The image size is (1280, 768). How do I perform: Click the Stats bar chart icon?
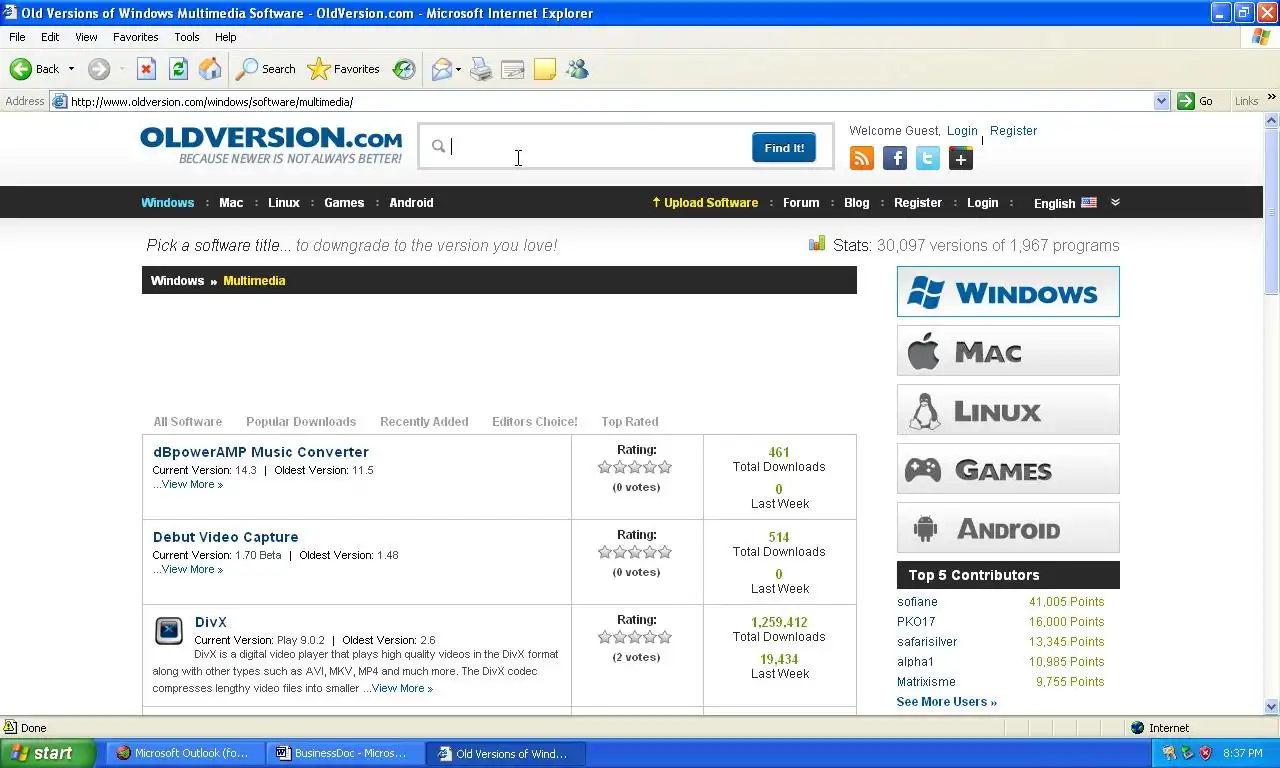coord(817,244)
